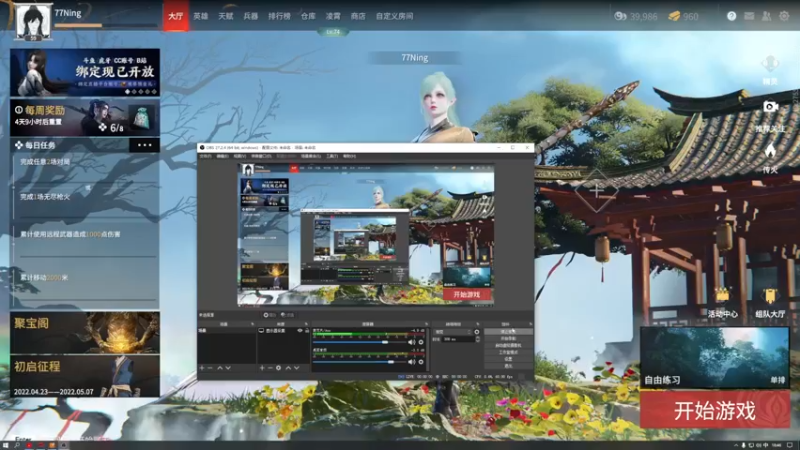Screen dimensions: 800x450
Task: Move source up in OBS sources panel
Action: point(288,368)
